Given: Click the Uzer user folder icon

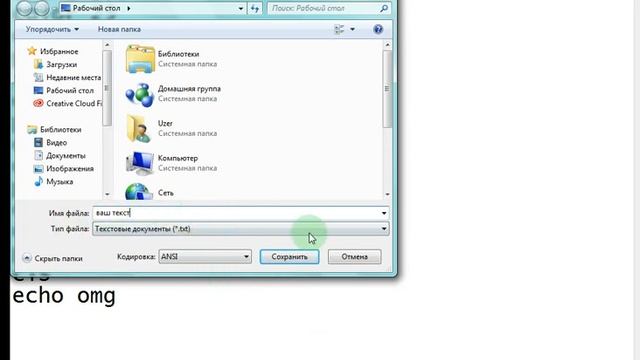Looking at the screenshot, I should point(139,129).
